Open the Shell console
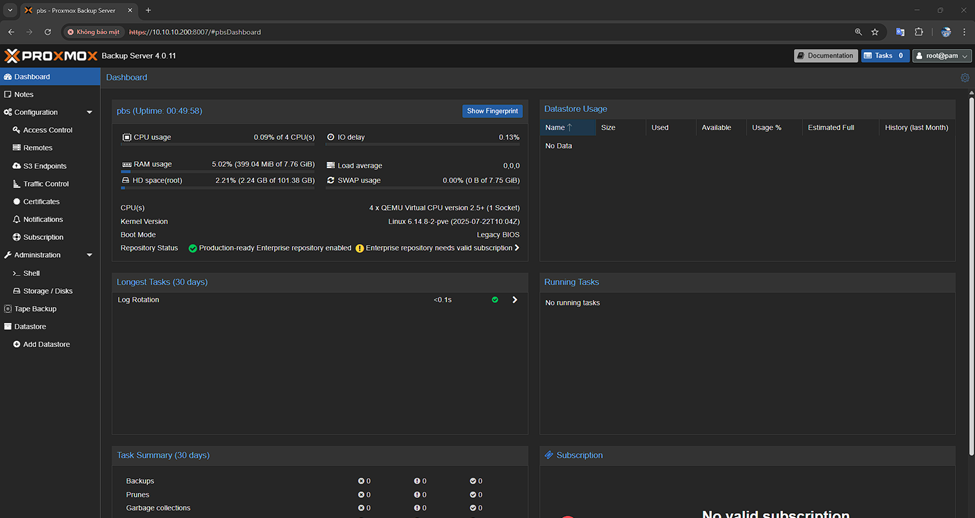The width and height of the screenshot is (975, 518). coord(31,273)
